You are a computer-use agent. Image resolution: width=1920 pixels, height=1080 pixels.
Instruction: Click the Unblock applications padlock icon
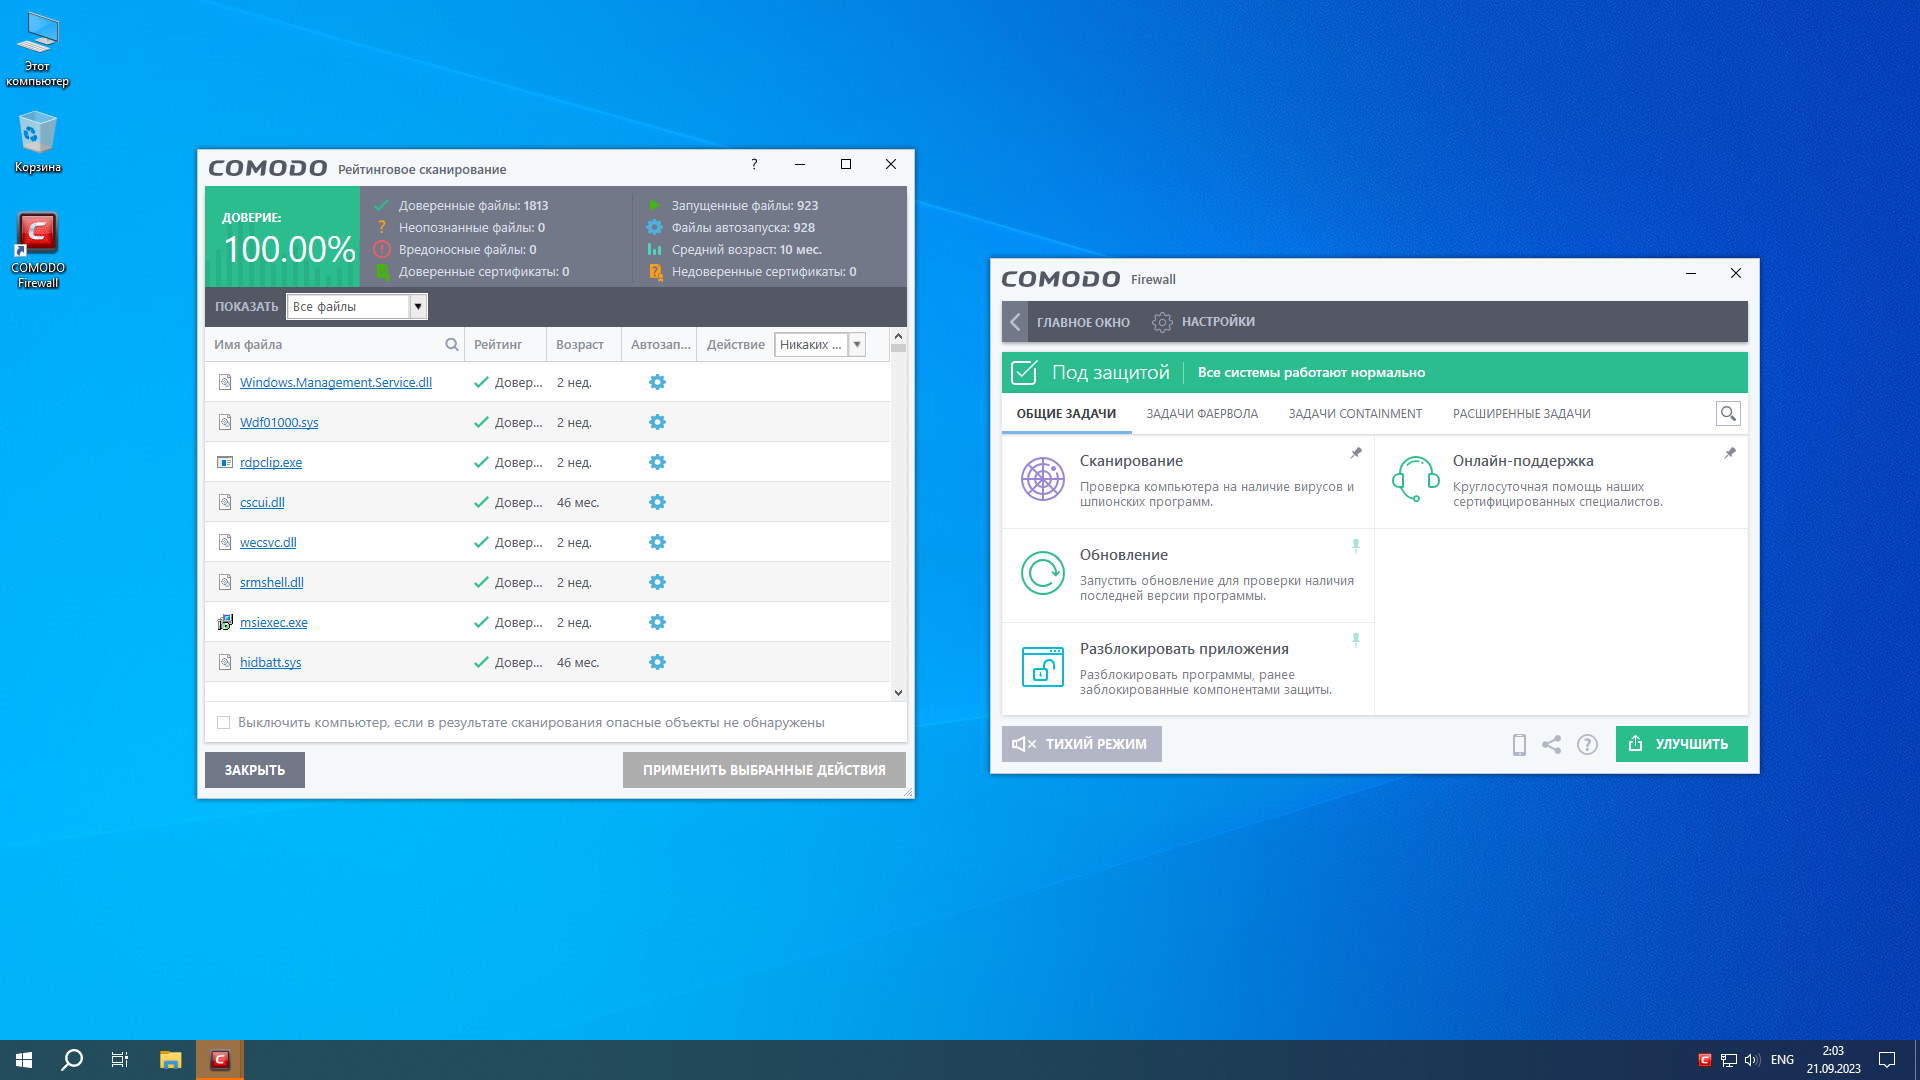coord(1042,667)
